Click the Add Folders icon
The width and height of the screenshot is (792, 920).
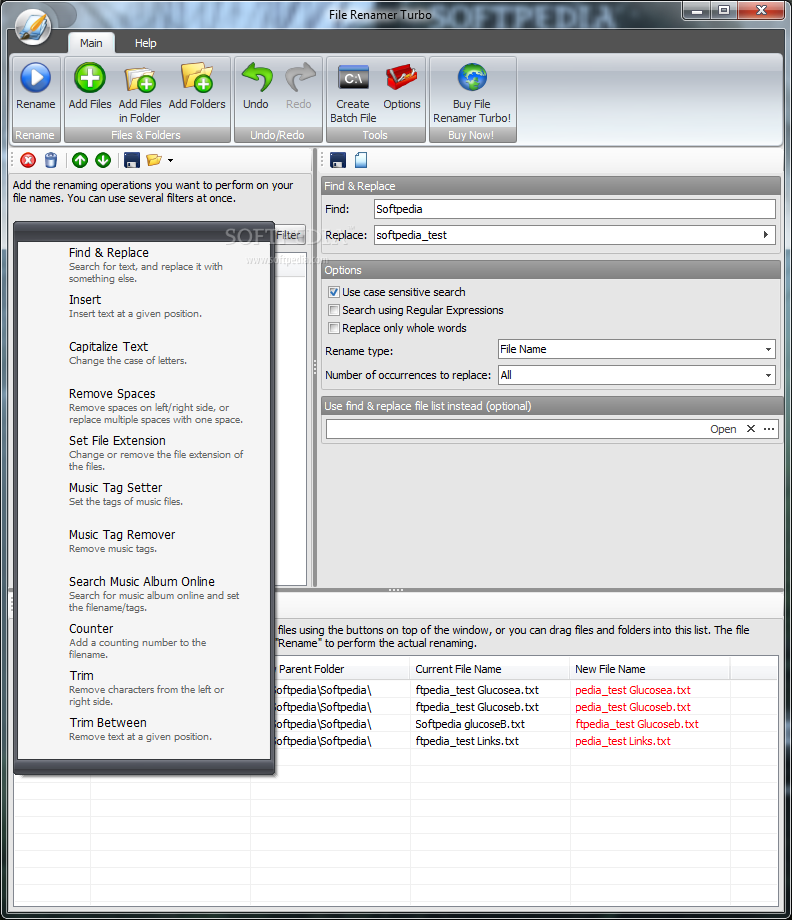pos(197,77)
